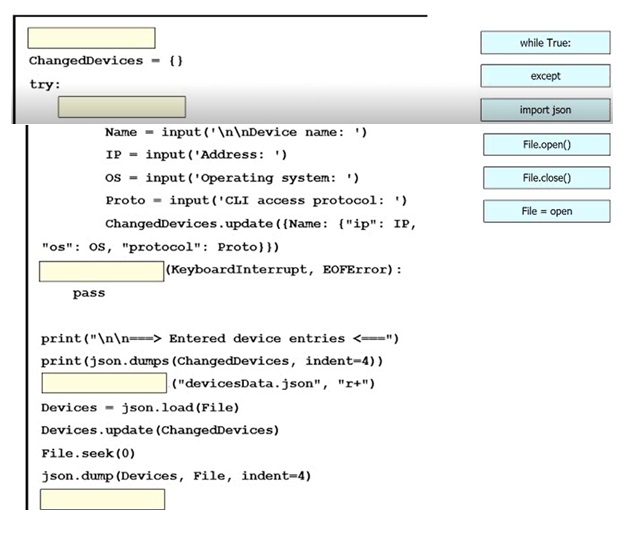
Task: Click the blank below the json.dump line
Action: coord(102,499)
